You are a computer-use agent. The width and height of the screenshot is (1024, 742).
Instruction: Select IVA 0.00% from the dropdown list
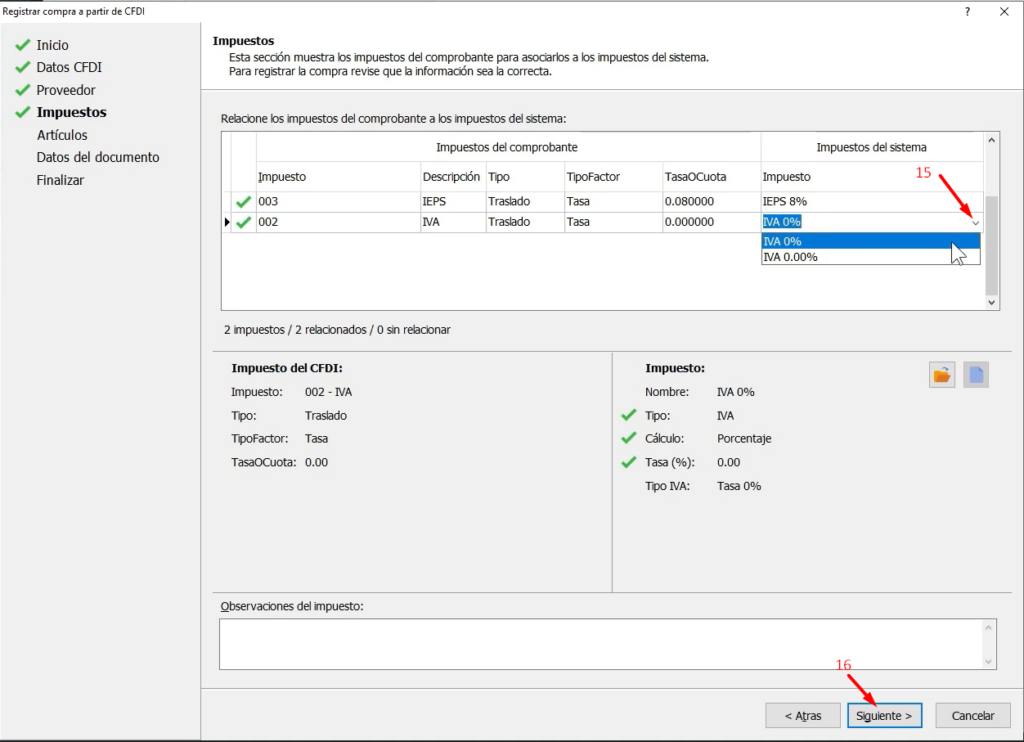790,257
